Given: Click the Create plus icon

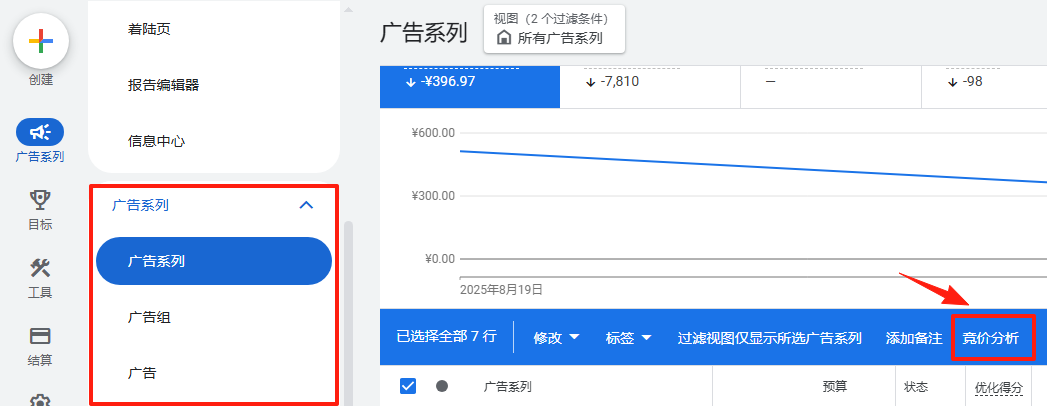Looking at the screenshot, I should (41, 41).
